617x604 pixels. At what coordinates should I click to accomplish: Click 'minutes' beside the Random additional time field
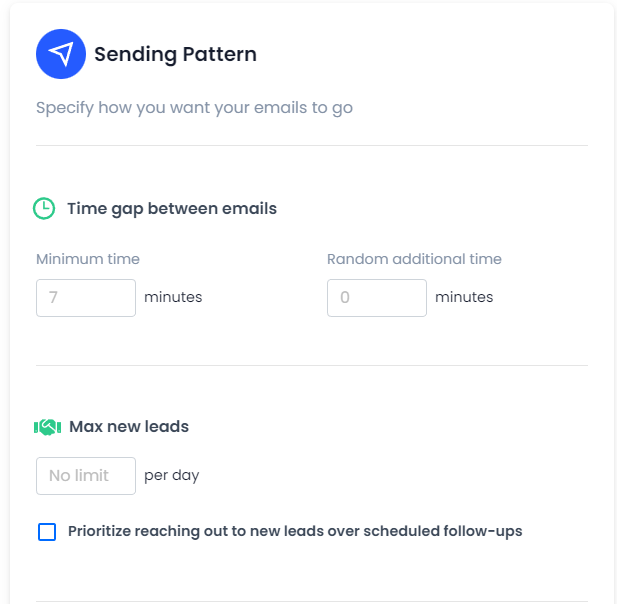(x=464, y=297)
